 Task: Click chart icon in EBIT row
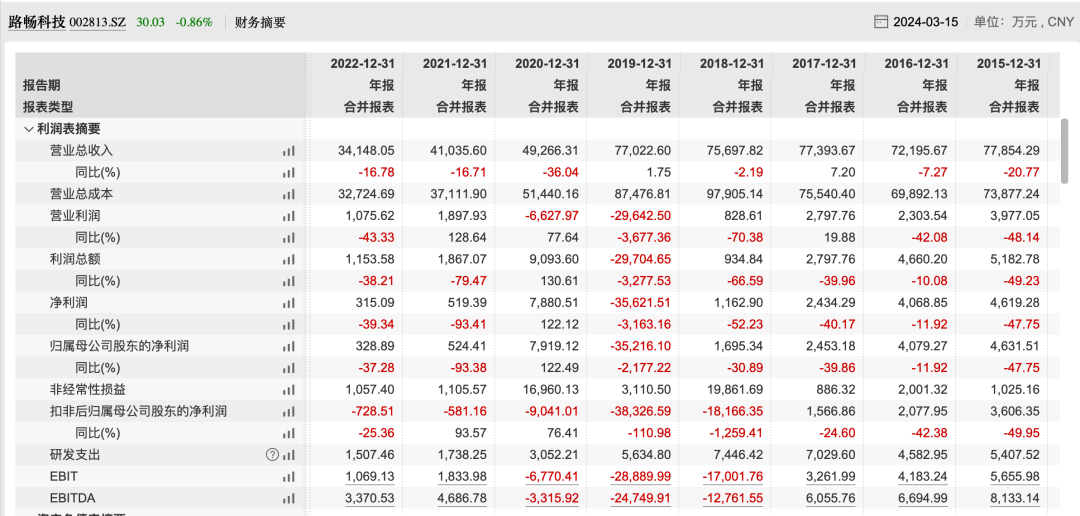click(x=288, y=476)
